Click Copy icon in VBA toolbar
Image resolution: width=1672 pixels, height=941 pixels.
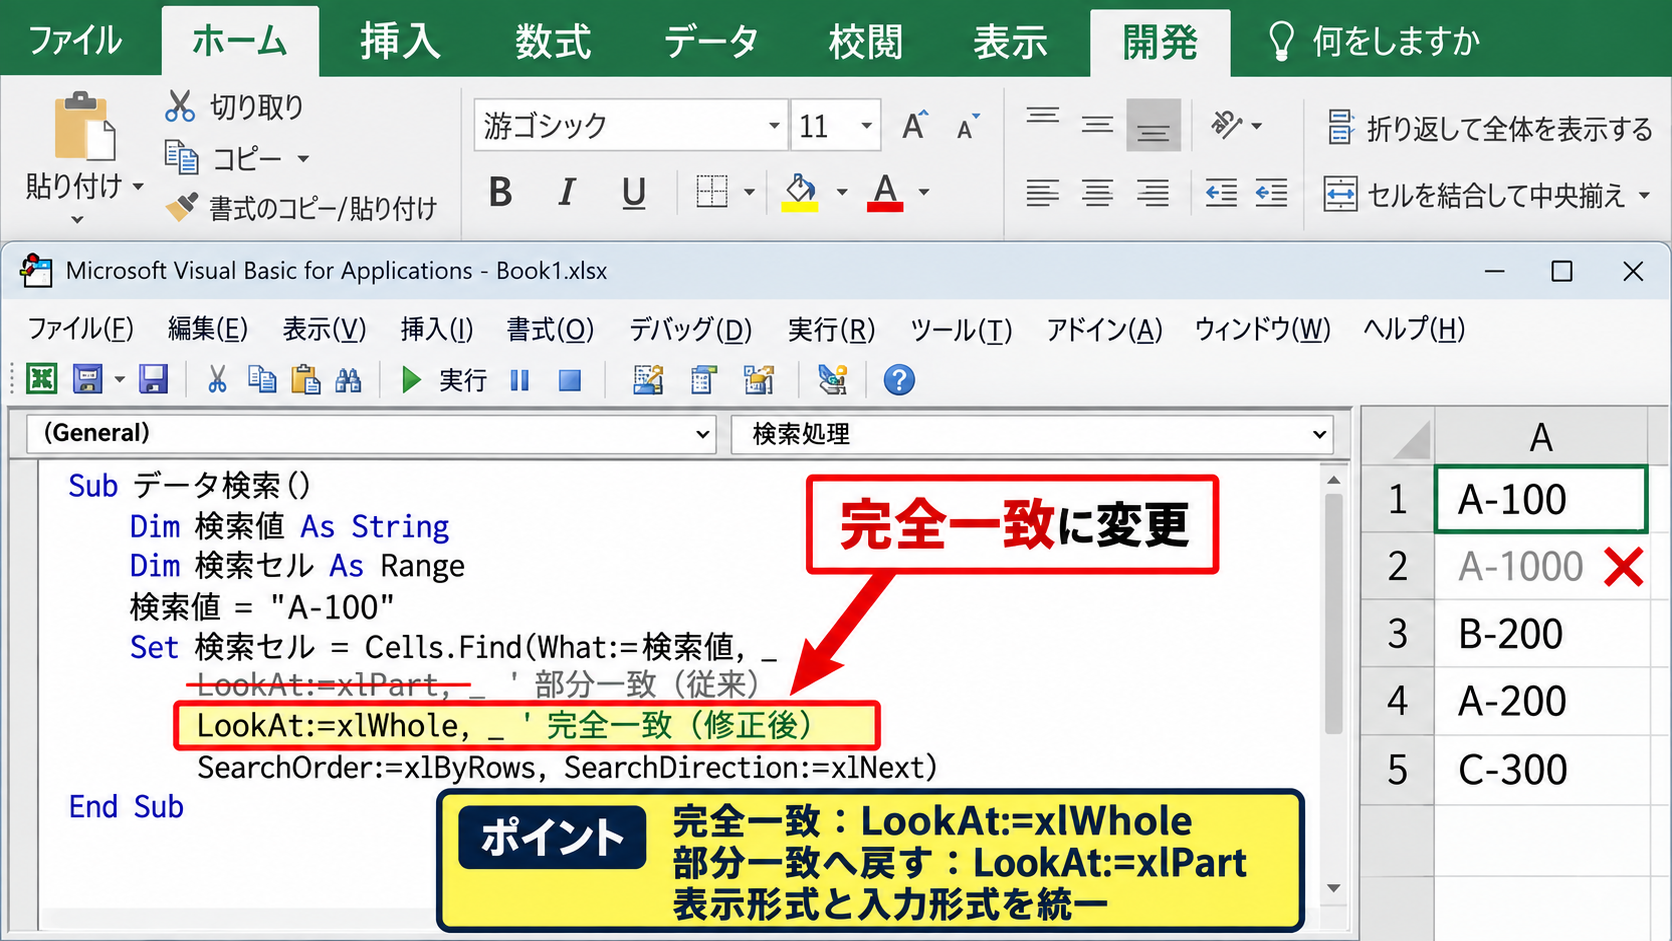tap(262, 379)
